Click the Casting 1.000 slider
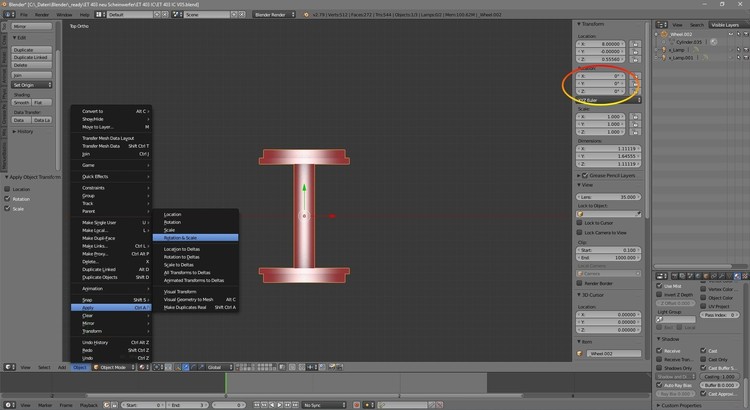The image size is (750, 410). click(x=719, y=377)
